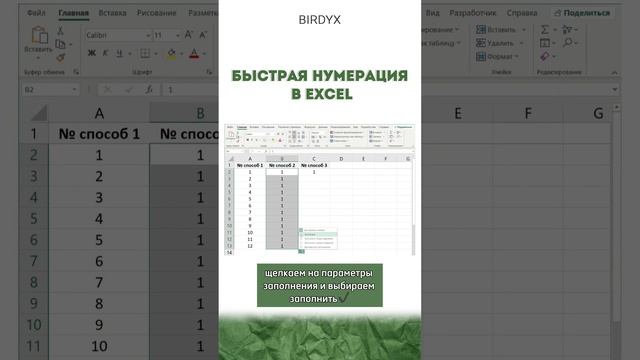This screenshot has width=640, height=360.
Task: Click the Cut scissors icon
Action: (x=60, y=31)
